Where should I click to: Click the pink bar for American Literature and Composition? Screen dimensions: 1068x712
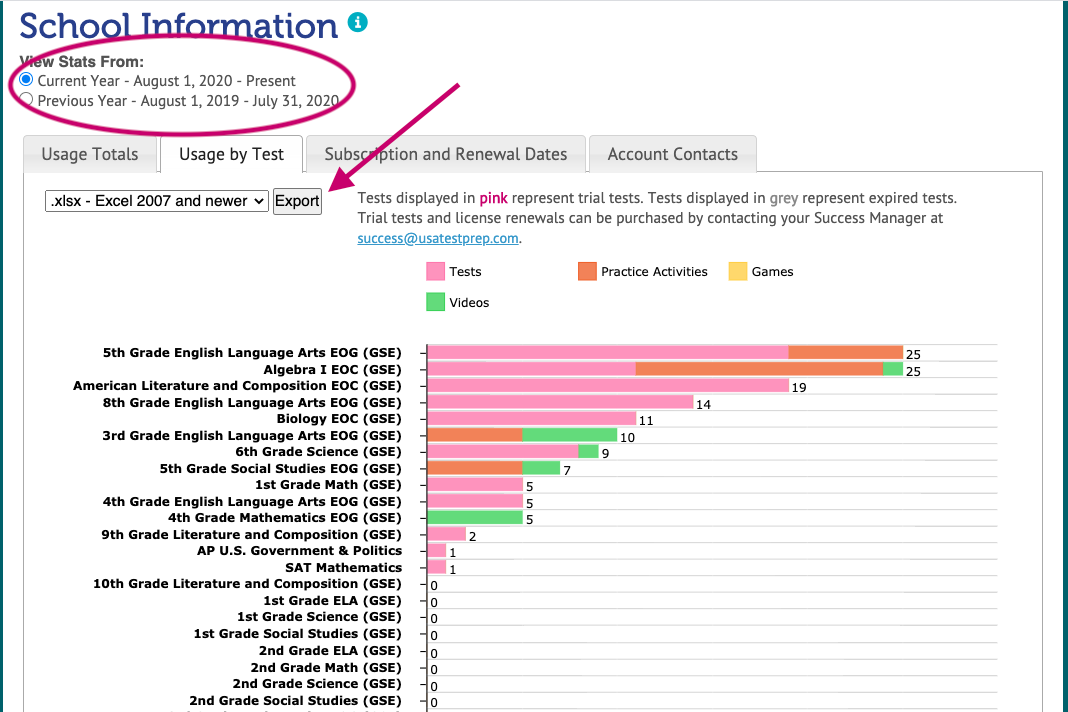[x=608, y=386]
